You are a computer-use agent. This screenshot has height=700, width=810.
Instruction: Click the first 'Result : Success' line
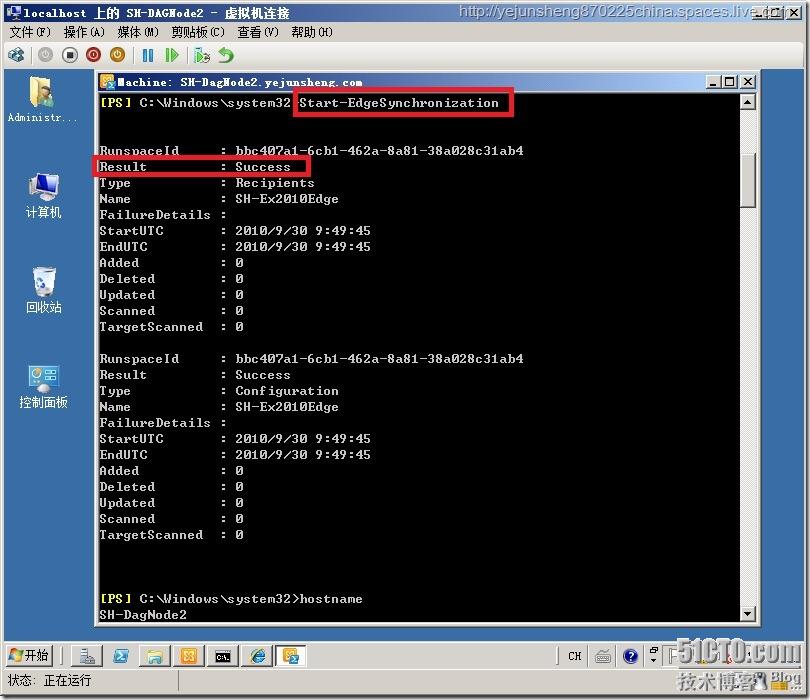pyautogui.click(x=195, y=167)
